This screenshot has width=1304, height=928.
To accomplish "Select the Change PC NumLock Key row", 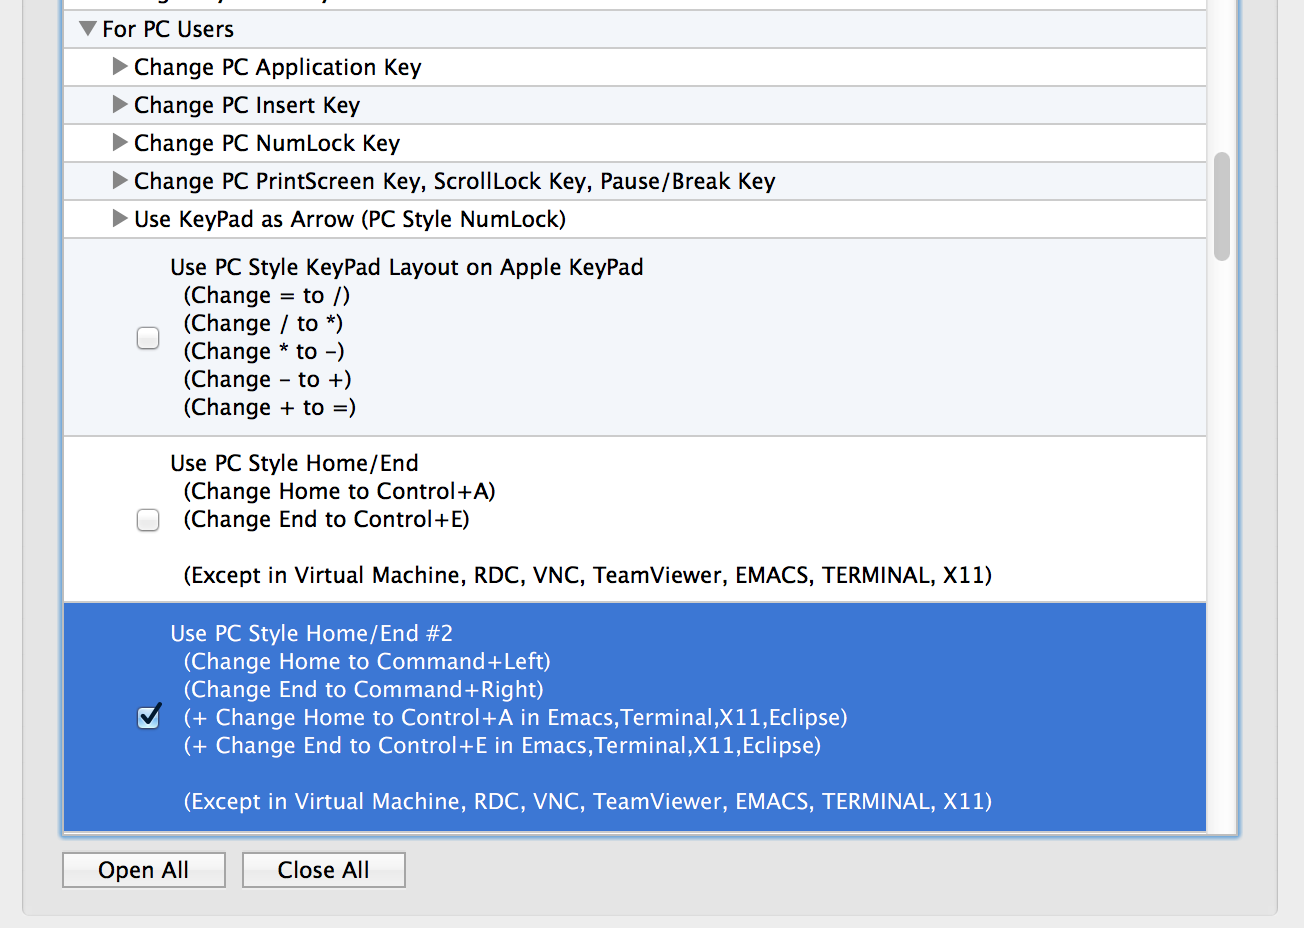I will coord(635,143).
